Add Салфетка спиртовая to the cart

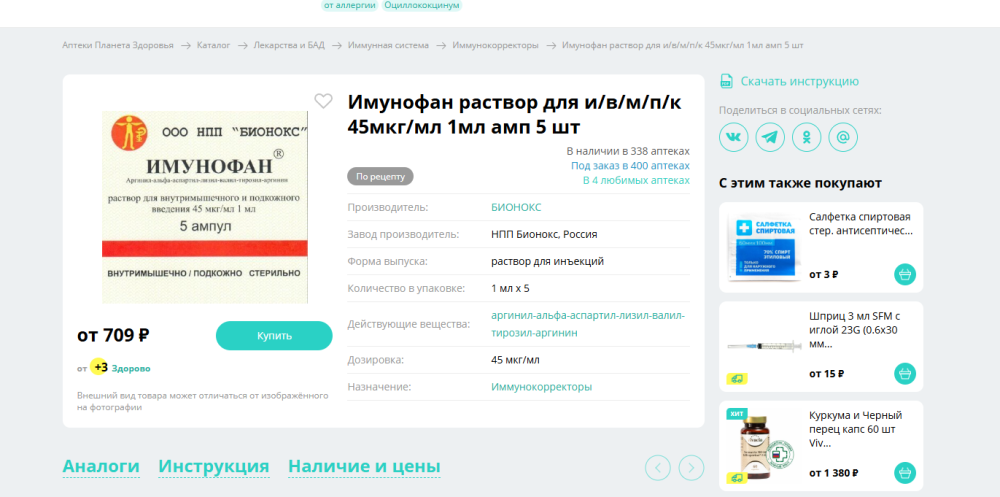(904, 274)
